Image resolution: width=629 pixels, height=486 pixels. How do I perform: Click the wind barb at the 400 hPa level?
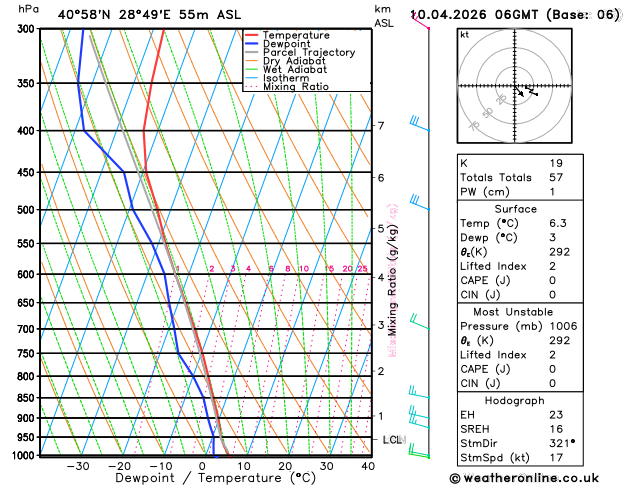[419, 124]
